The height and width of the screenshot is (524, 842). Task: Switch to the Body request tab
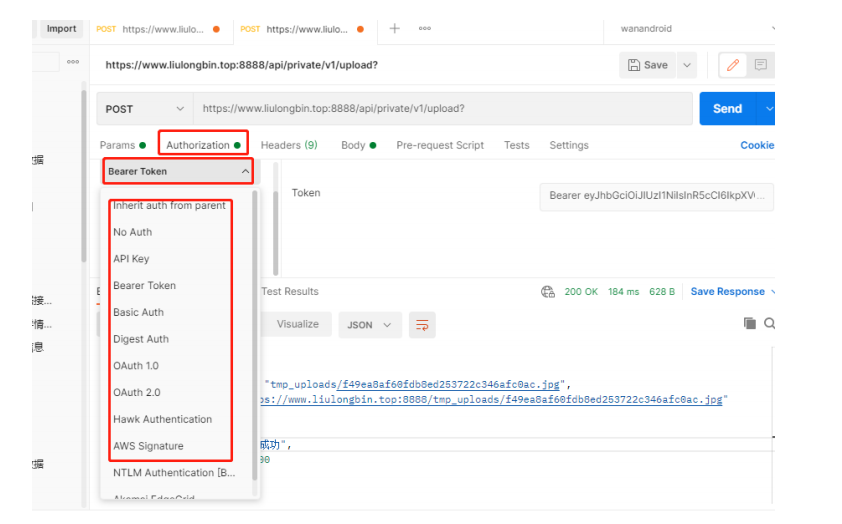(x=359, y=145)
